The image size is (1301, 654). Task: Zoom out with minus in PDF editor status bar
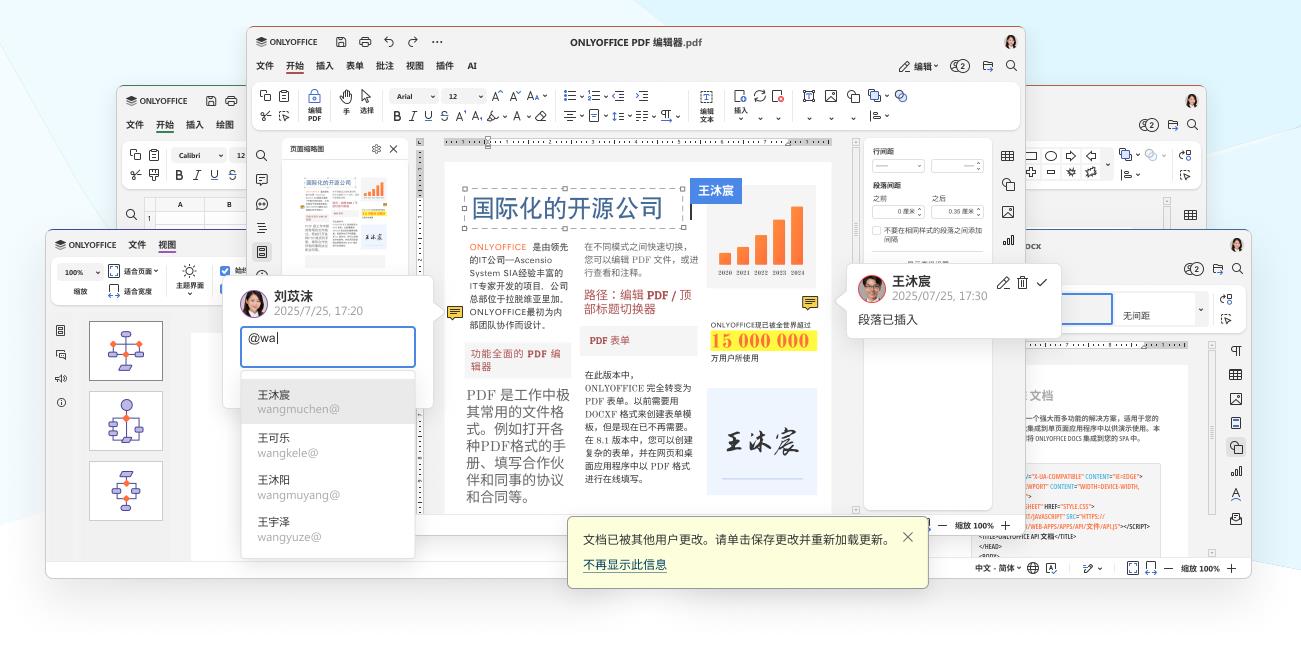(941, 525)
